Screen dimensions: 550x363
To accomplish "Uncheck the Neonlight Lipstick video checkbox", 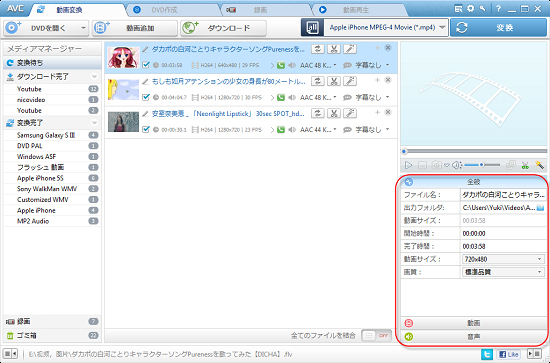I will [x=146, y=129].
